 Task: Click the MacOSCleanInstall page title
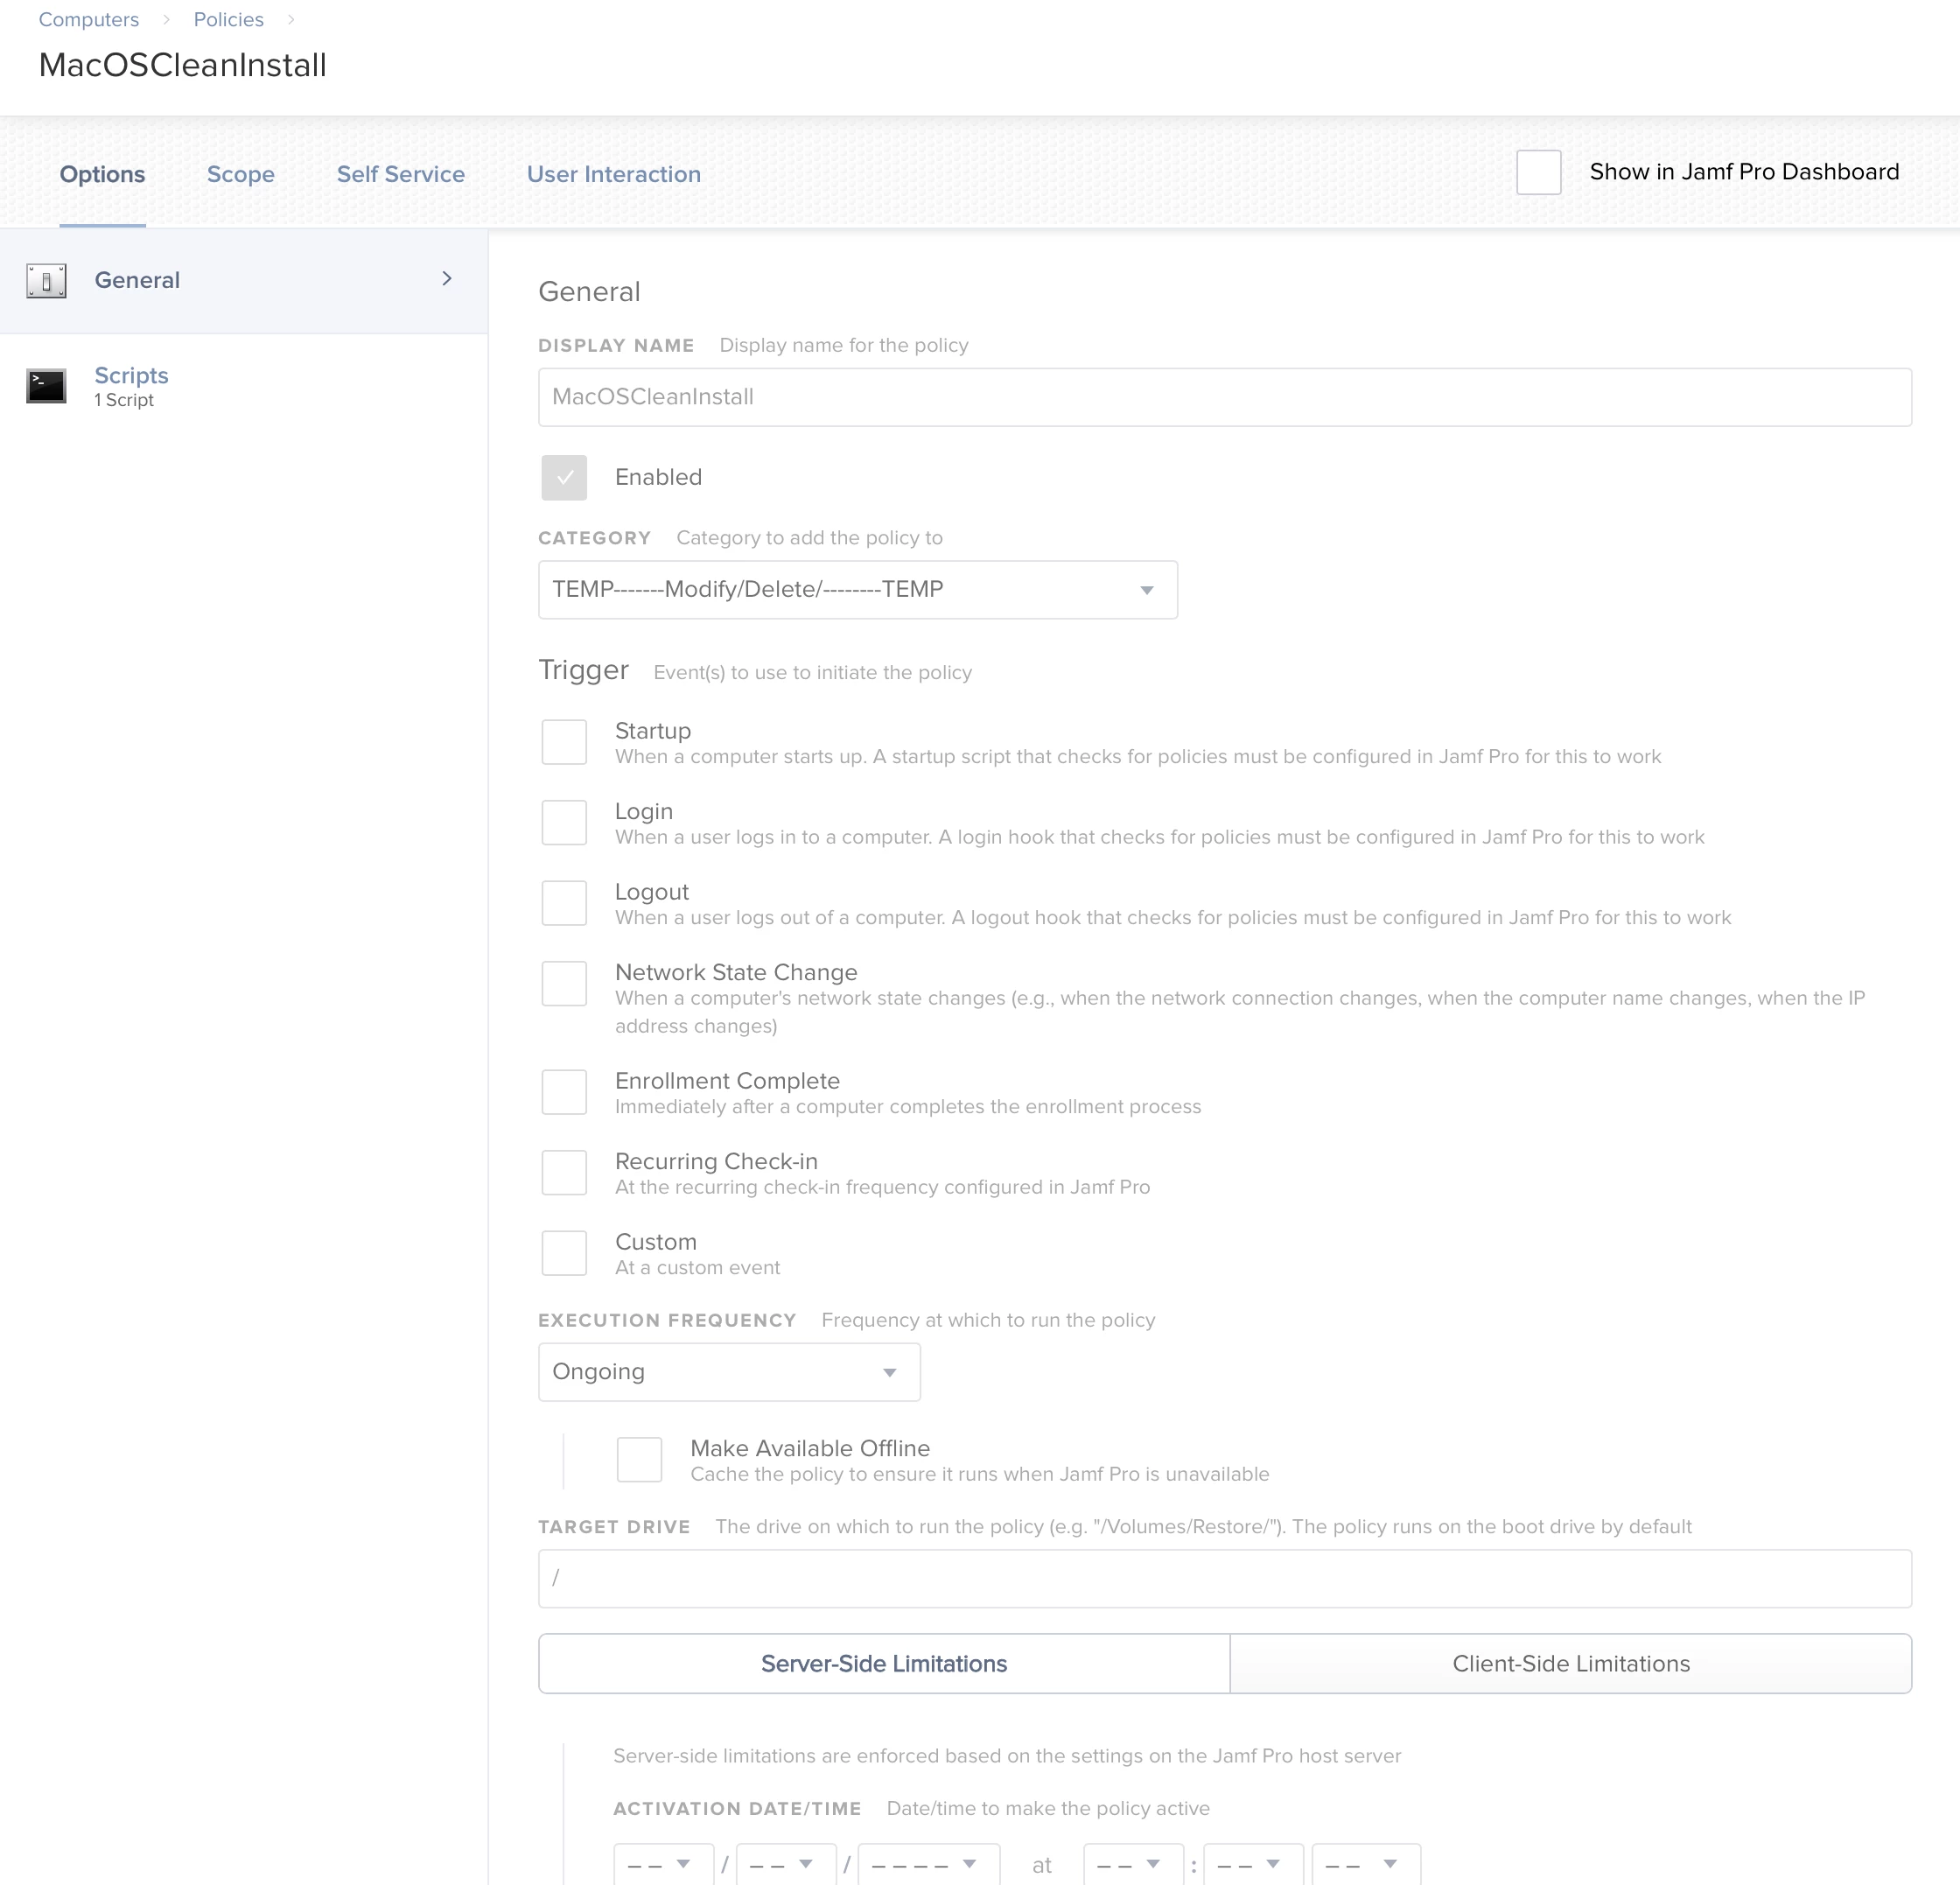(x=183, y=65)
